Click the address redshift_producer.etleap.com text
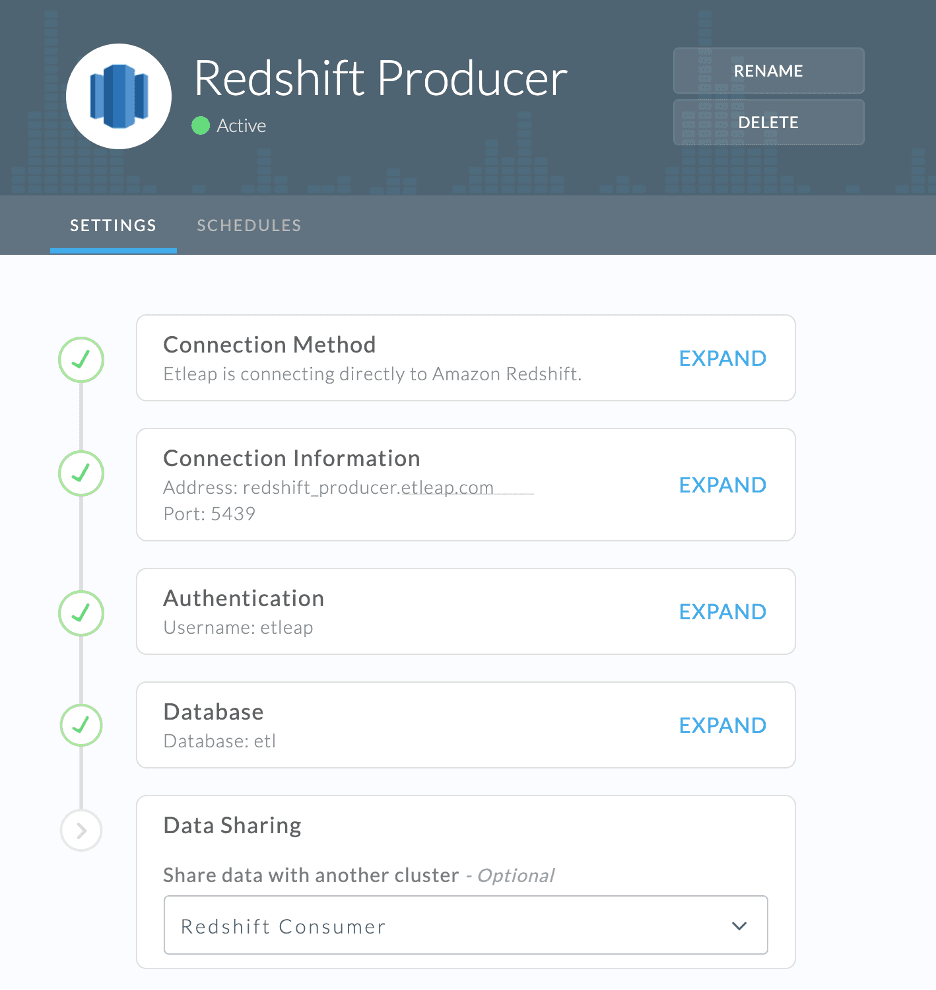936x990 pixels. click(x=368, y=487)
